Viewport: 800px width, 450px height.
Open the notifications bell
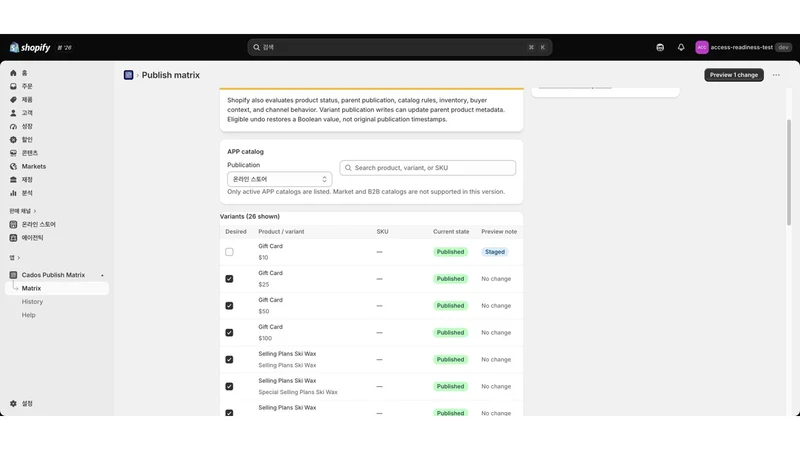click(x=681, y=47)
